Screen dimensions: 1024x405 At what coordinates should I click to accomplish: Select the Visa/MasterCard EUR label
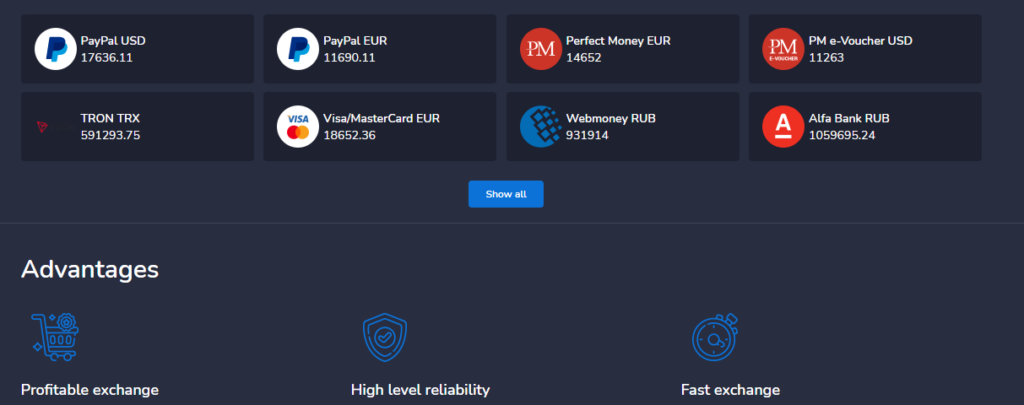(381, 118)
